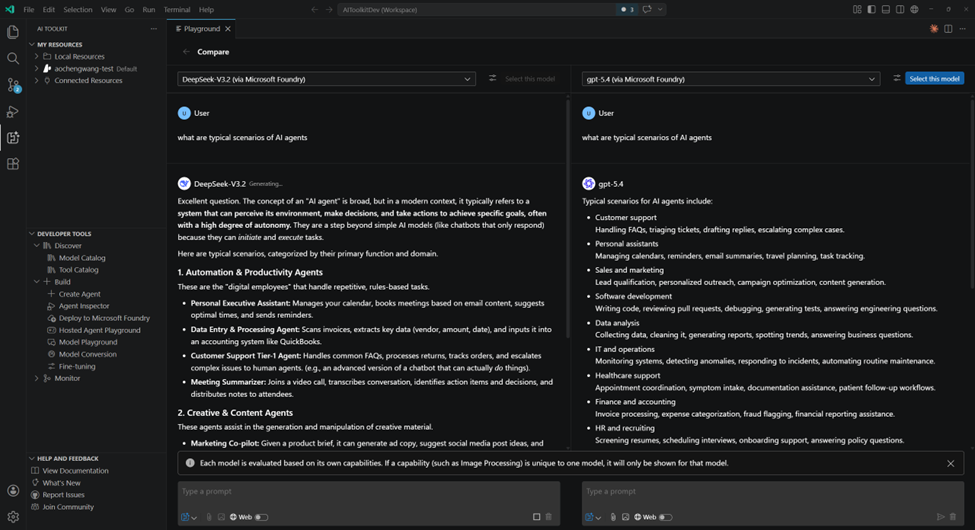Collapse the Discover tree node

pyautogui.click(x=37, y=246)
